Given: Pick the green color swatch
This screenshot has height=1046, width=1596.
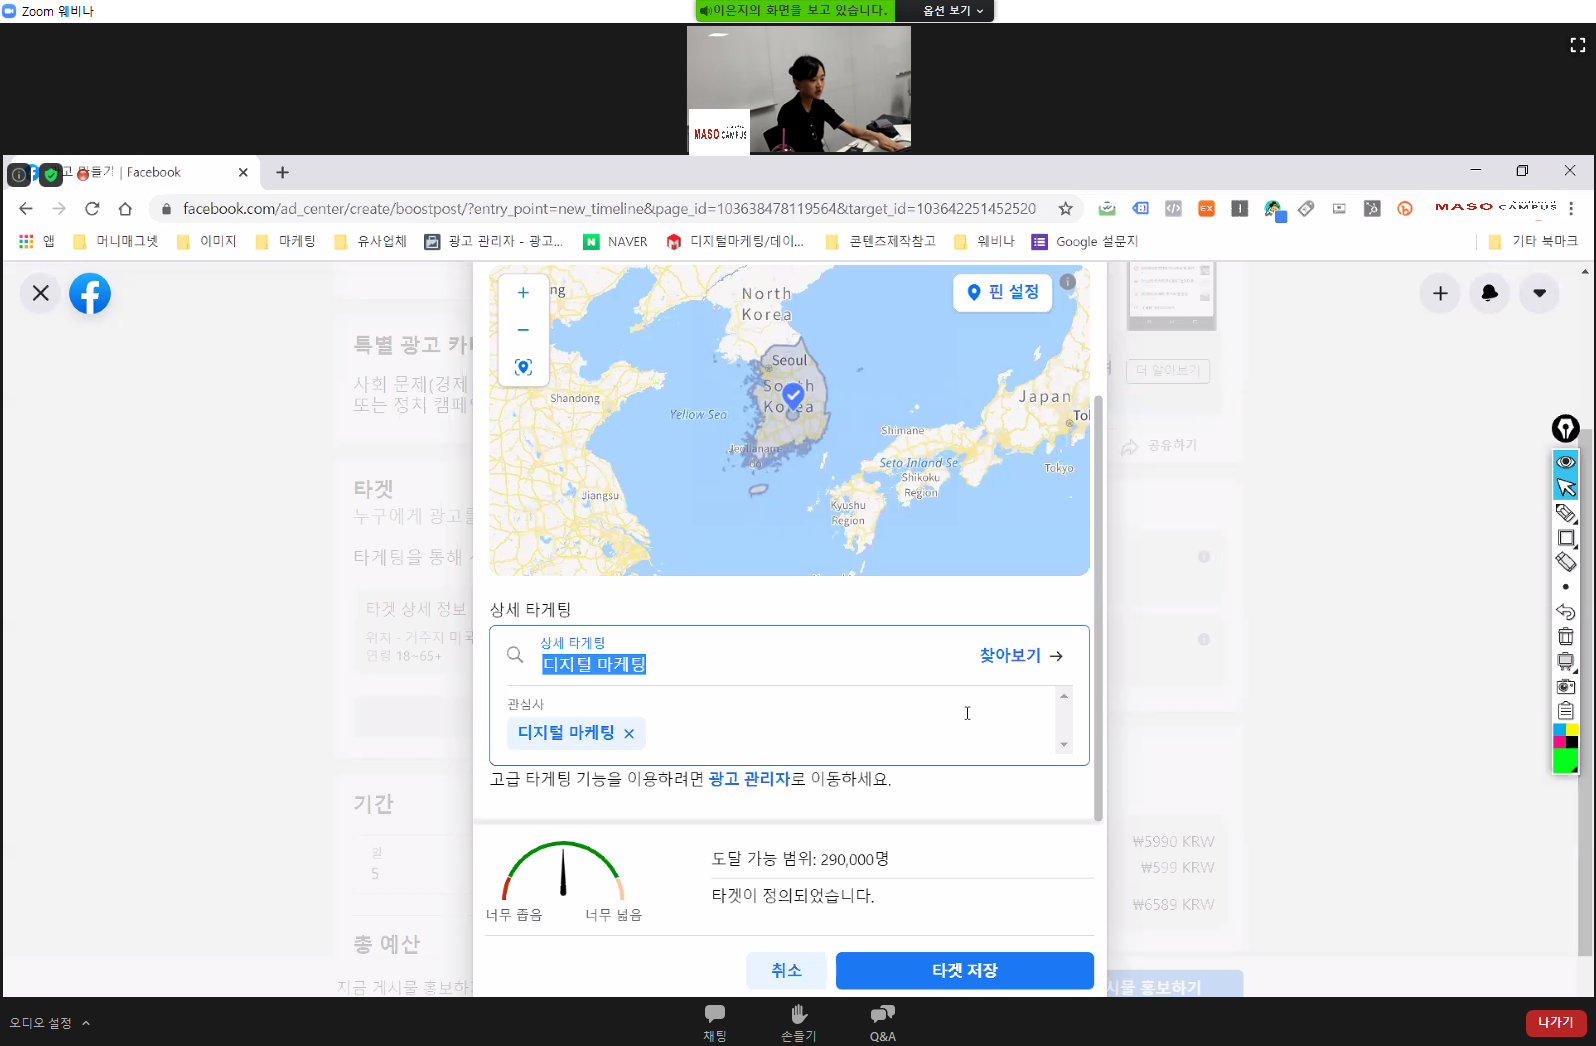Looking at the screenshot, I should pos(1565,761).
